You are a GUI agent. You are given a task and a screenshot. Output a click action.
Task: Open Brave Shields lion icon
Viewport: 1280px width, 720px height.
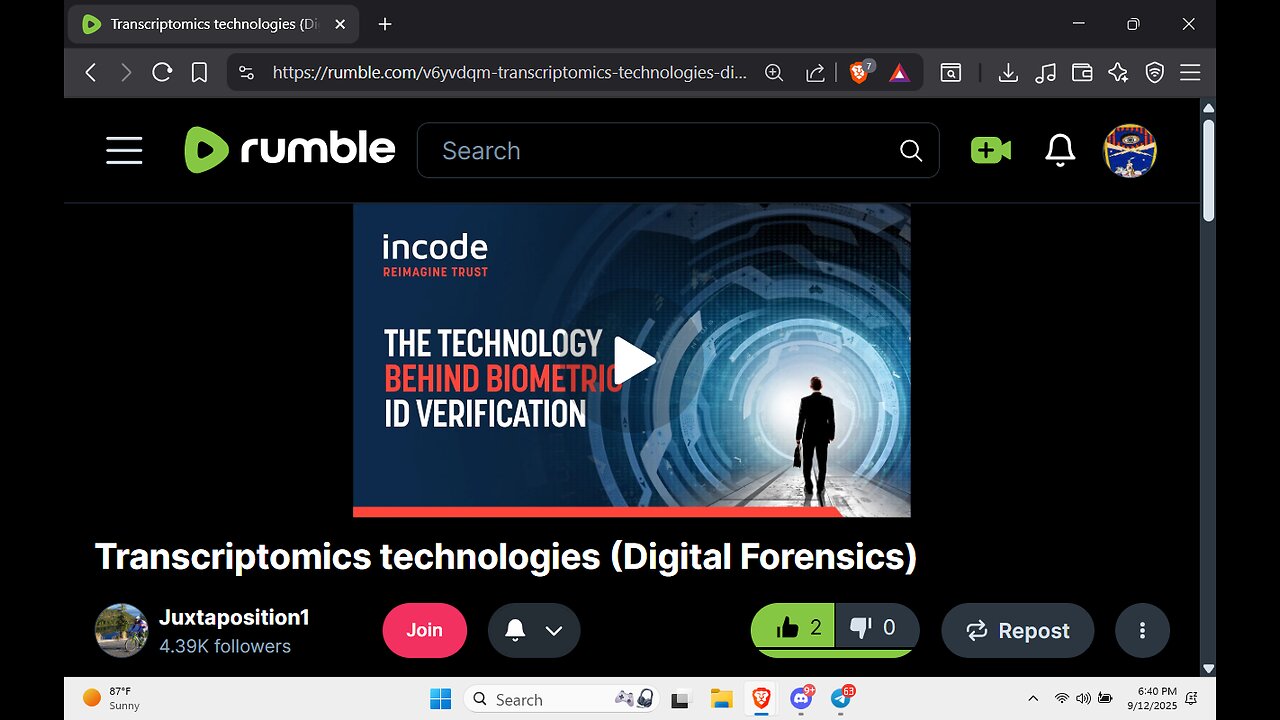860,72
